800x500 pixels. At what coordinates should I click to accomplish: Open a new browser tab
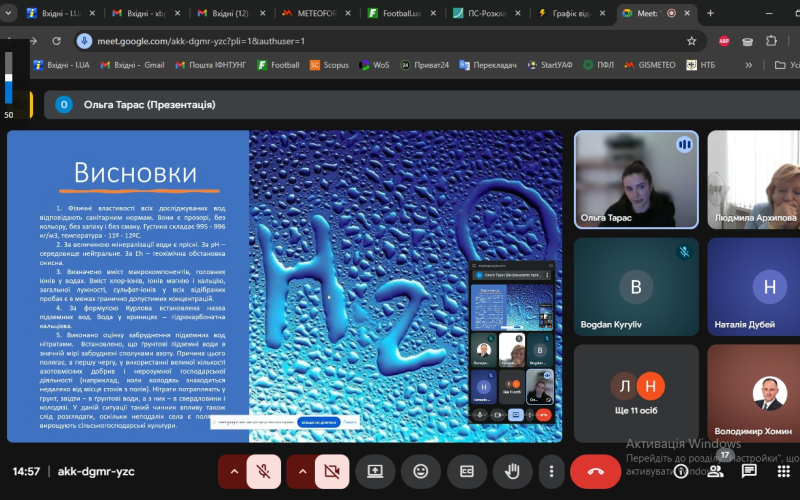pos(710,13)
